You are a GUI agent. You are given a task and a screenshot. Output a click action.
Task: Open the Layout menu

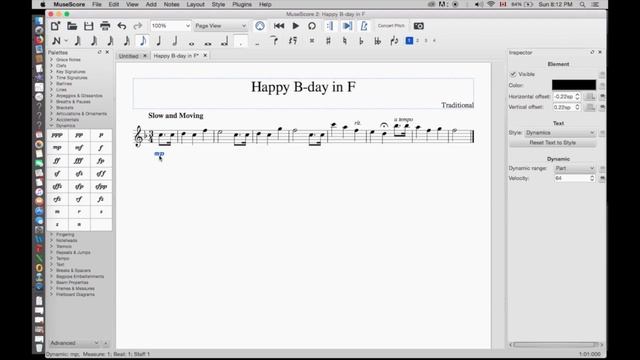[196, 4]
